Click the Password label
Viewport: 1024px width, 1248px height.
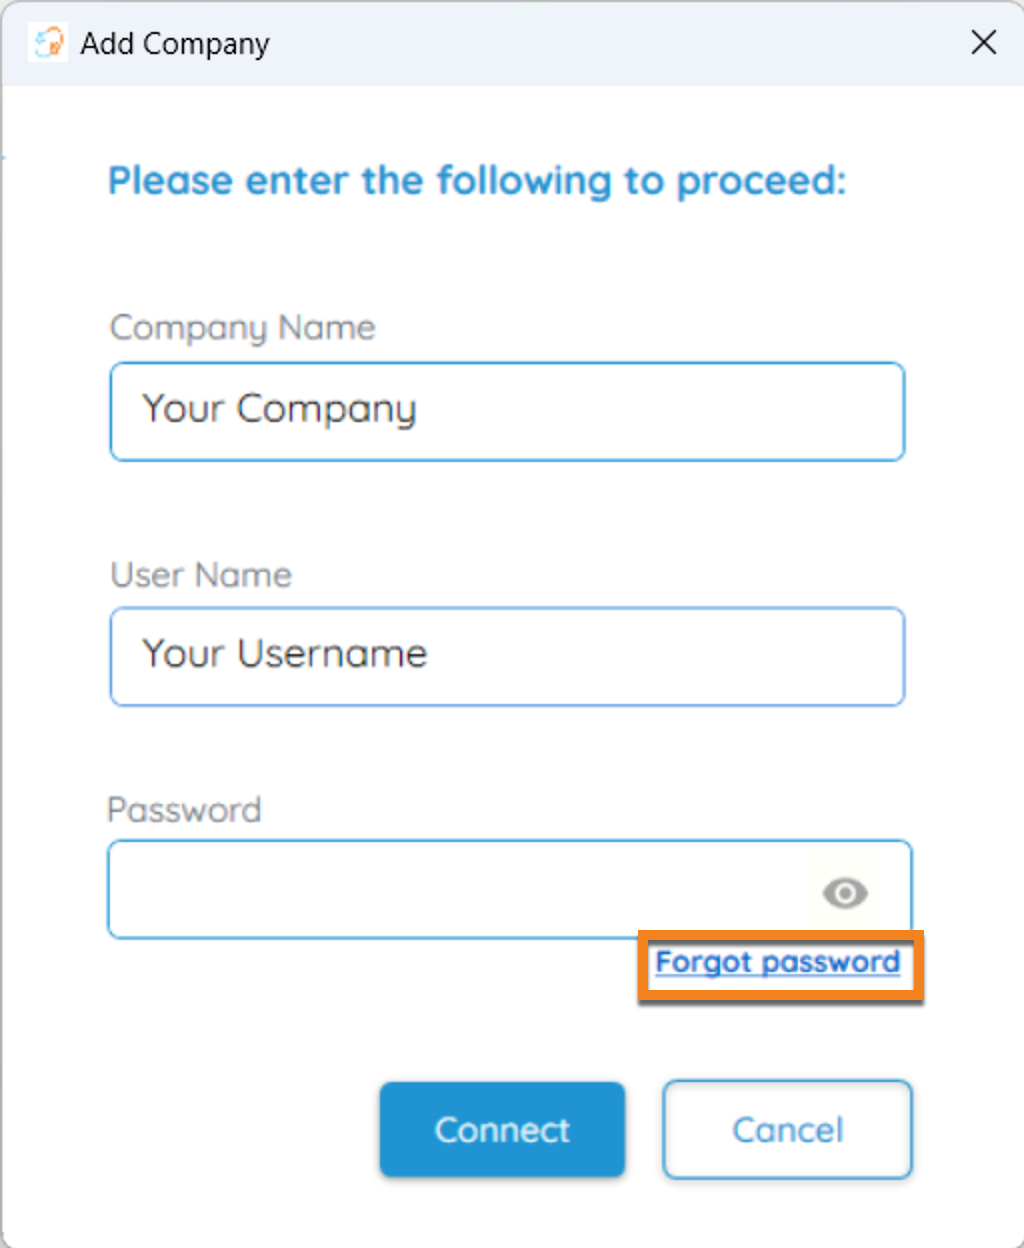point(184,809)
